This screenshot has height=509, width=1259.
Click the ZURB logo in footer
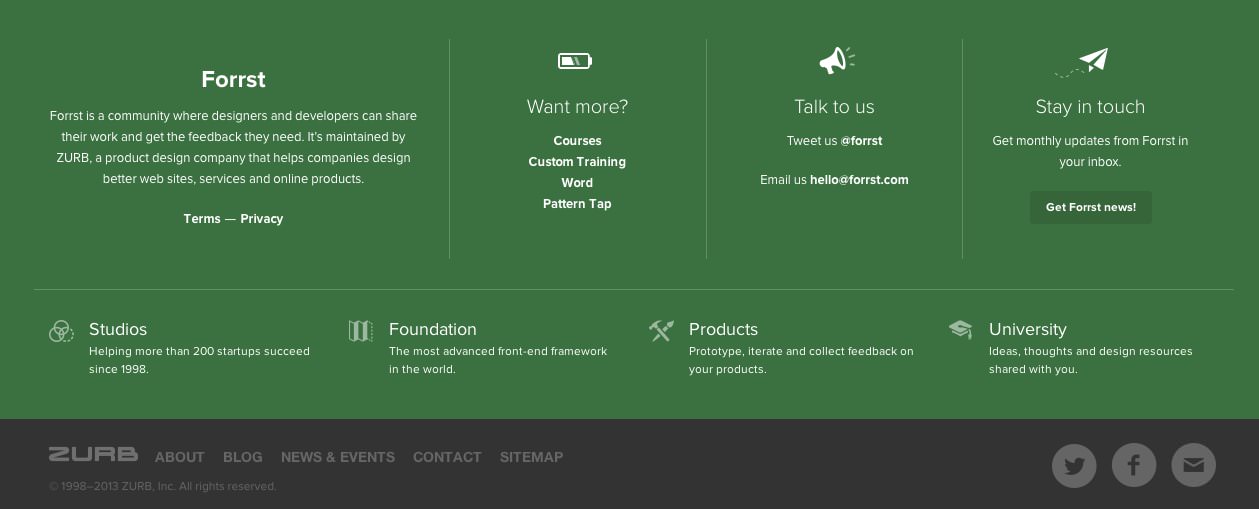click(x=93, y=455)
